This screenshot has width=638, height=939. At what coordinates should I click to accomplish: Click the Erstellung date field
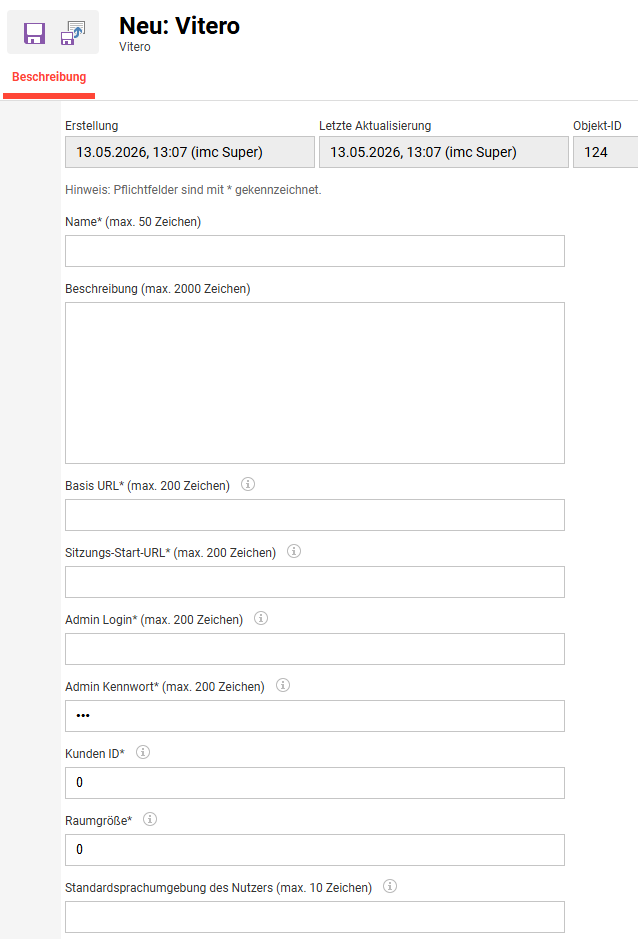coord(190,152)
